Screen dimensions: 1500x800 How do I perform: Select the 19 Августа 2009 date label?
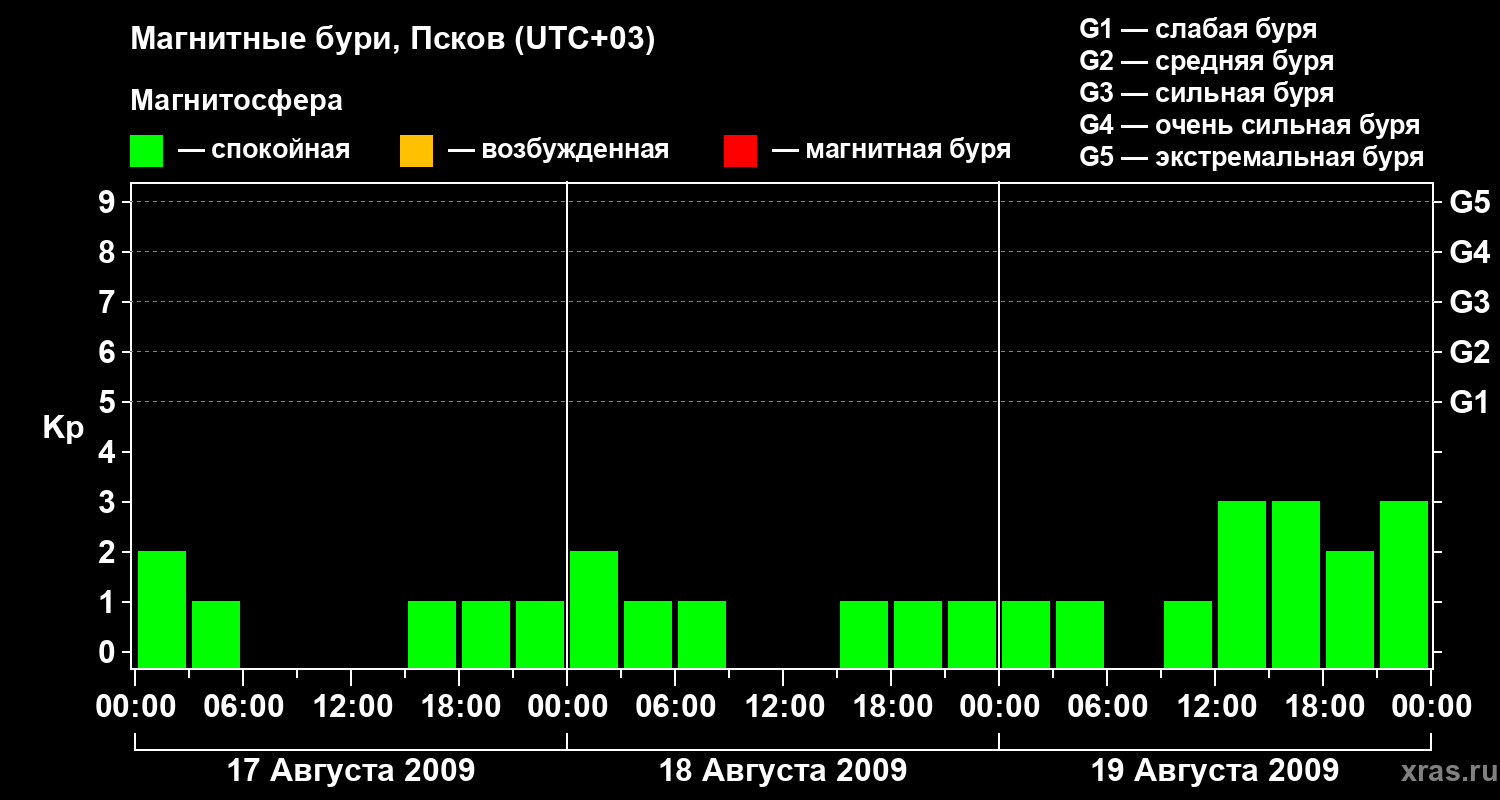(1215, 770)
